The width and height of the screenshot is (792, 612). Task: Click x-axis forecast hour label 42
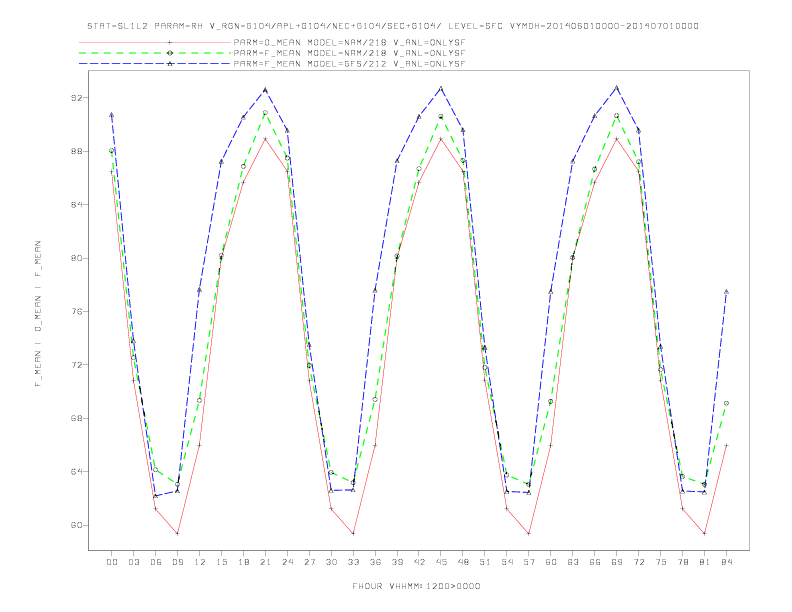419,562
